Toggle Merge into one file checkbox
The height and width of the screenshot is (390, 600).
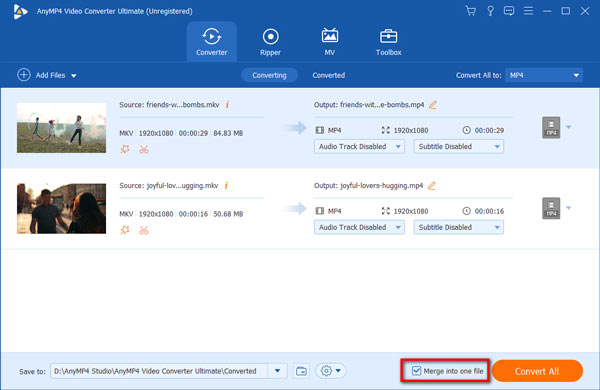point(416,371)
